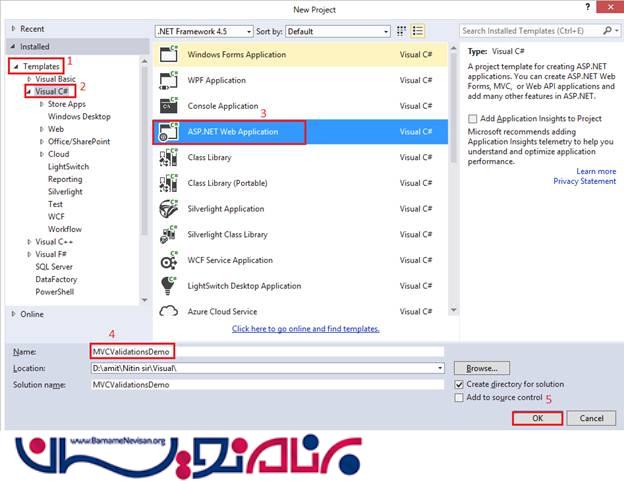Enable Add Application Insights to Project

[x=473, y=118]
